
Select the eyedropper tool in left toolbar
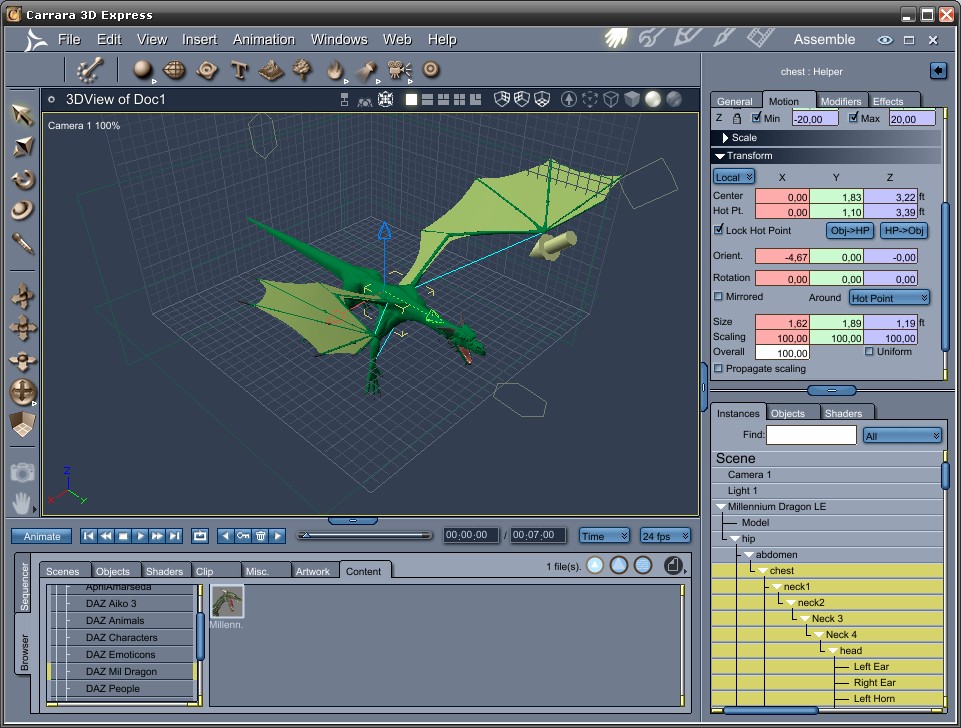[22, 243]
